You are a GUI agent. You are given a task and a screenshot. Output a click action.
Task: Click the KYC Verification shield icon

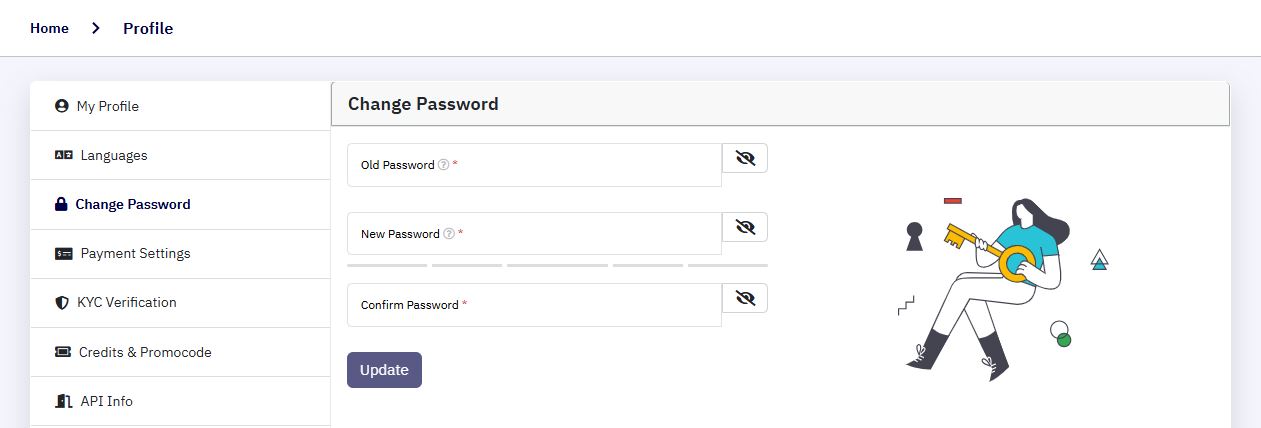click(x=62, y=302)
